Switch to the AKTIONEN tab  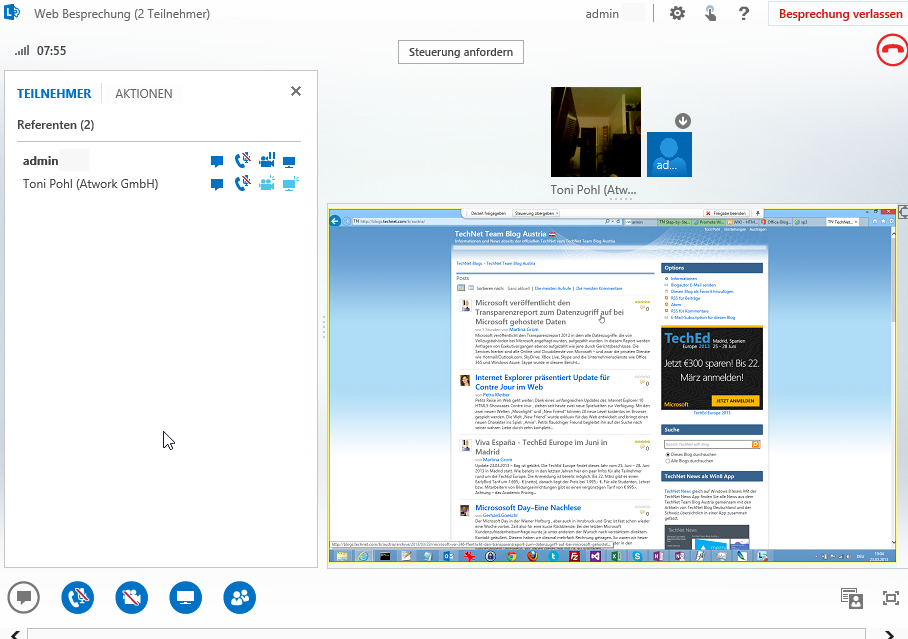(x=144, y=94)
